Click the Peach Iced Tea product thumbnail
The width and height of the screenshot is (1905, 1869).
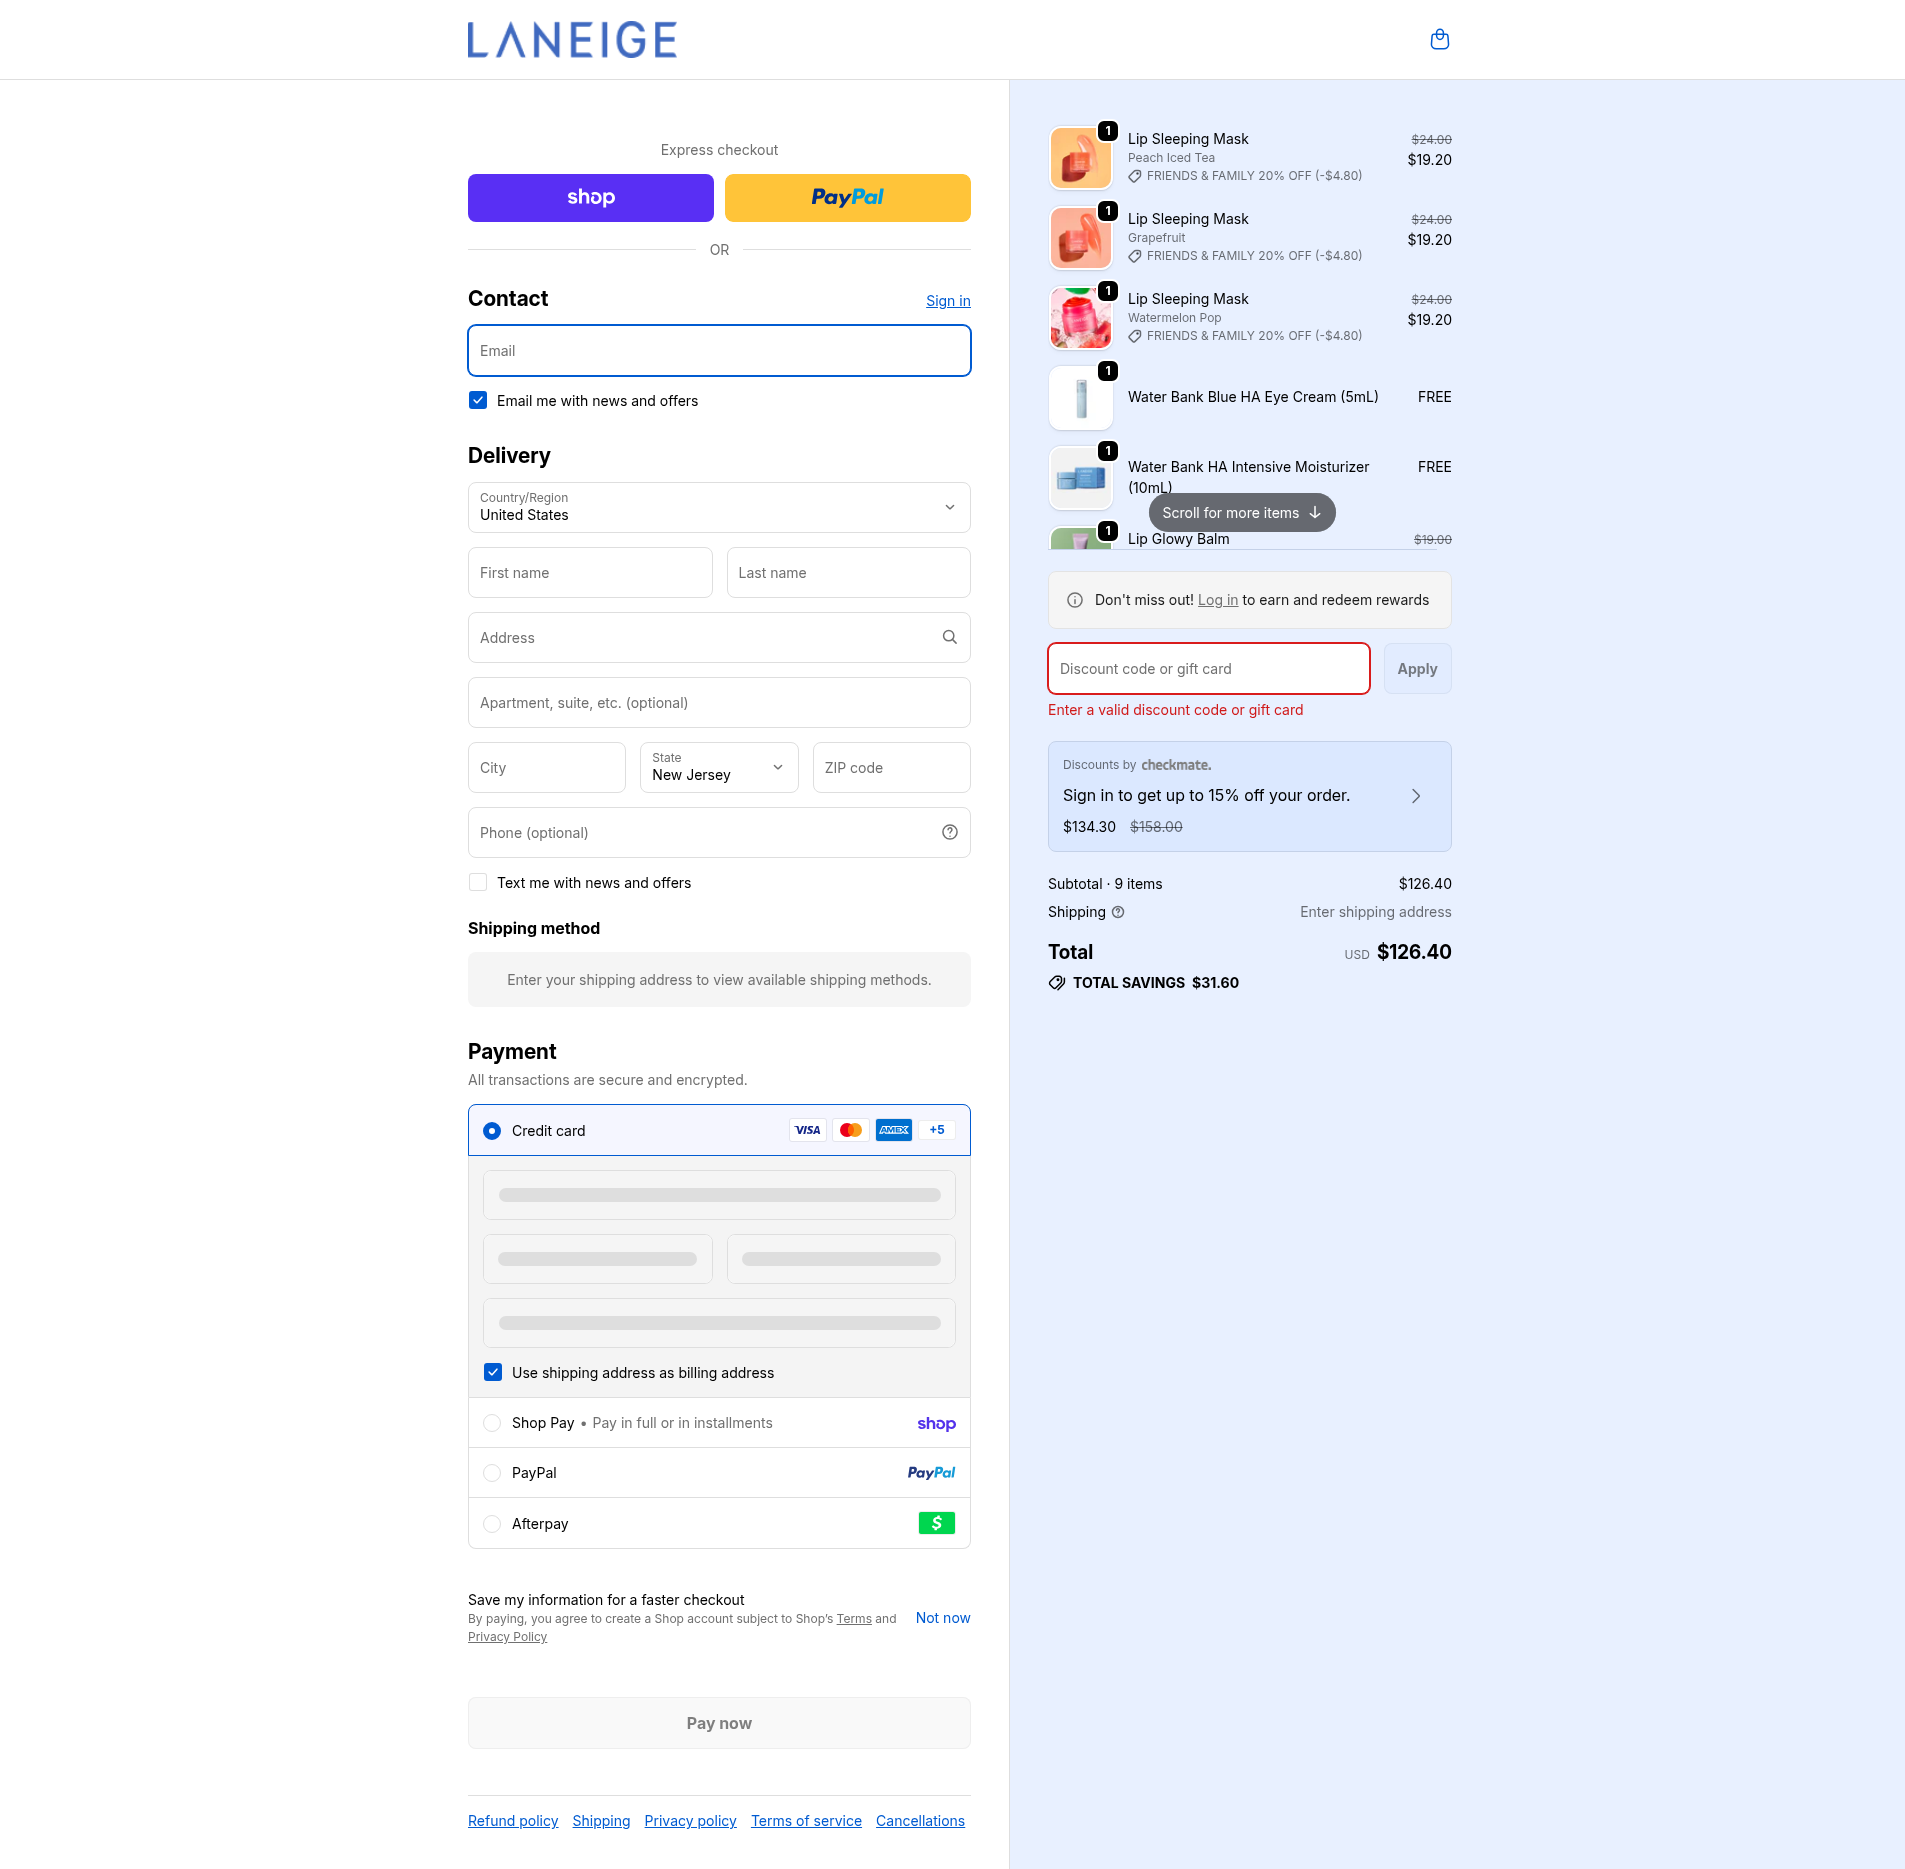1080,158
